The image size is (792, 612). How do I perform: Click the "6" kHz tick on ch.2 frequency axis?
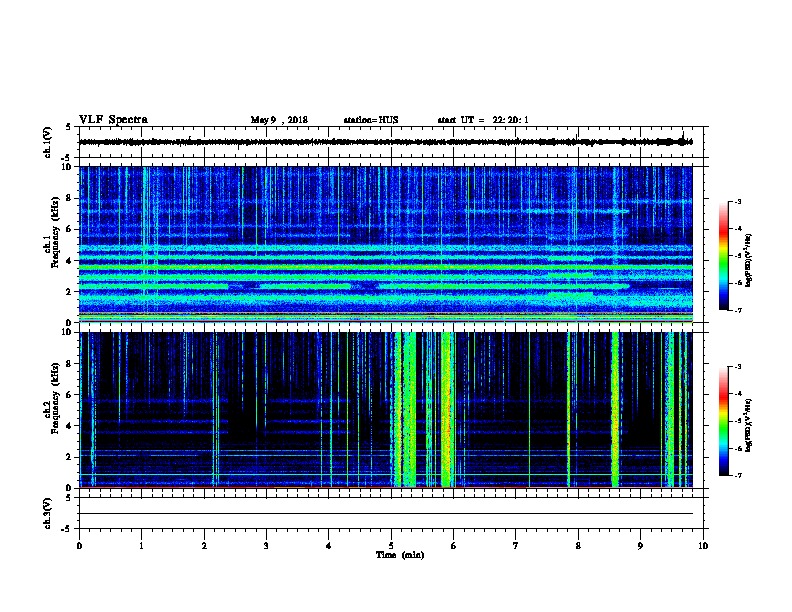tap(70, 394)
